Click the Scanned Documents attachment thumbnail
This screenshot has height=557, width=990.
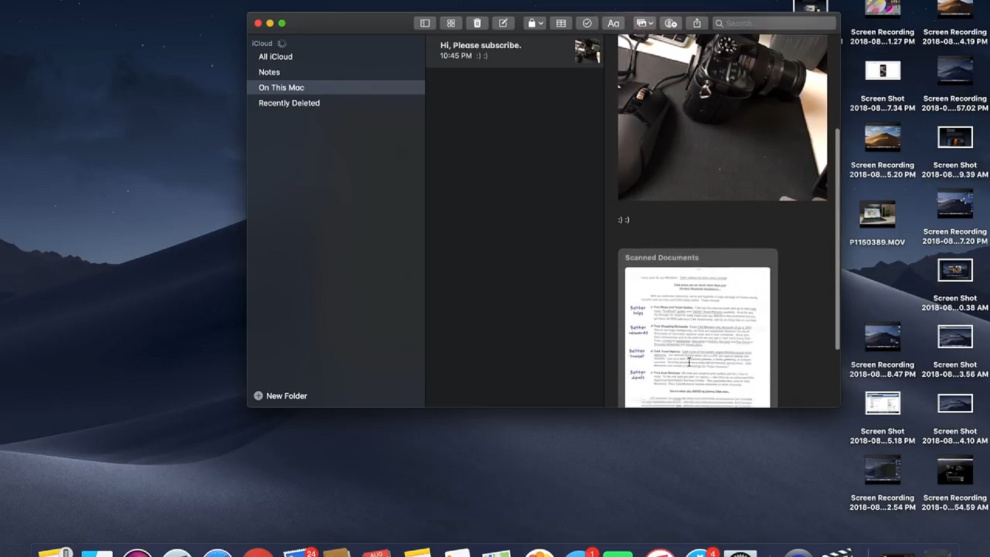click(697, 335)
